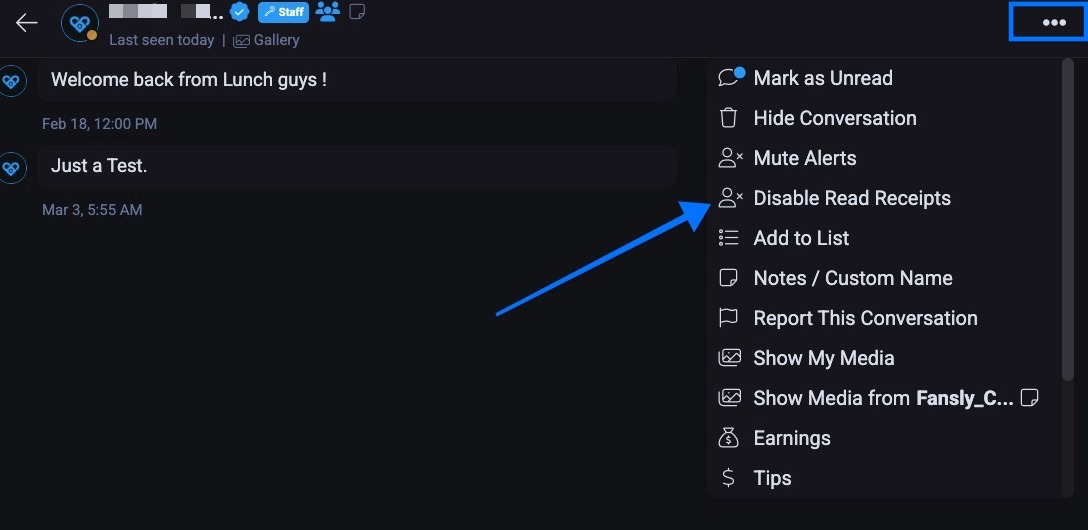Toggle Mute Alerts for this conversation

(804, 158)
